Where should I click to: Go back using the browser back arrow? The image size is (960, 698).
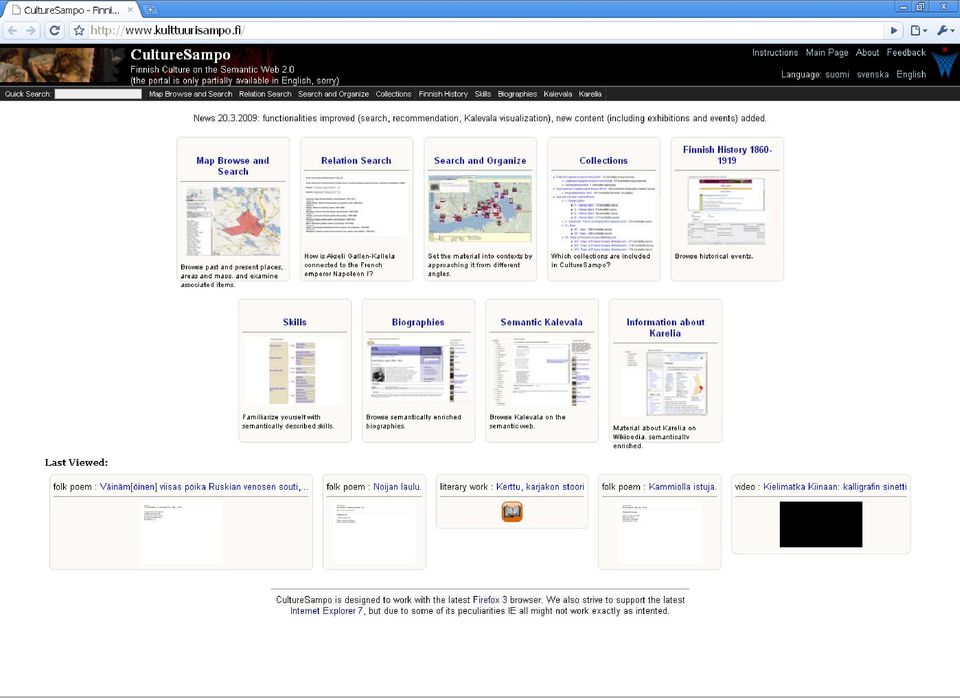click(x=13, y=30)
